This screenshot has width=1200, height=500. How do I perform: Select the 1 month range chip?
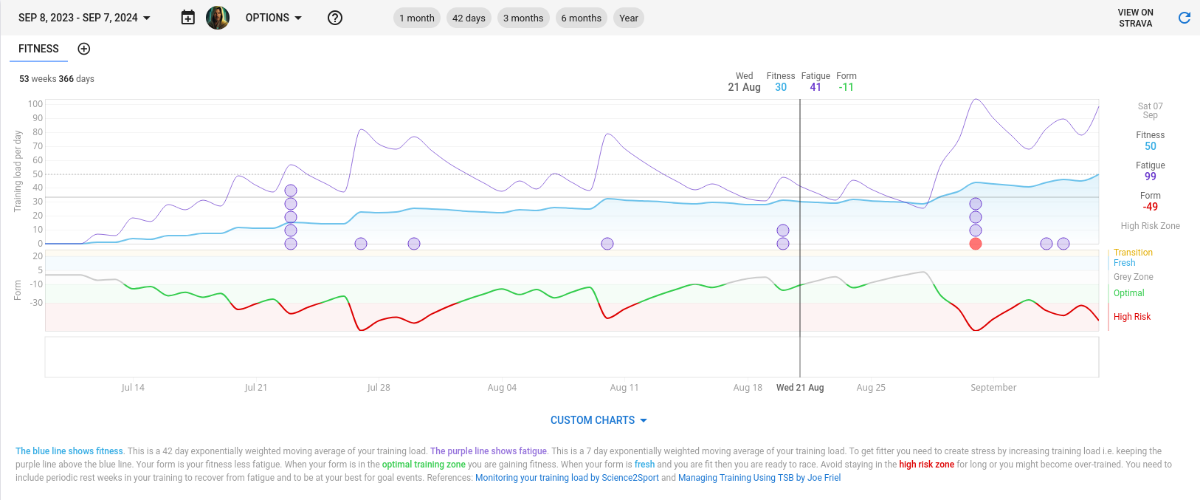click(416, 18)
